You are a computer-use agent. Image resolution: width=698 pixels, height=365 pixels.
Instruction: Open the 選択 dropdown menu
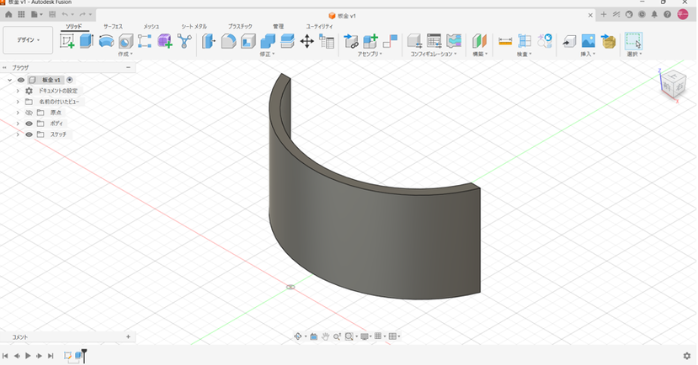click(634, 54)
